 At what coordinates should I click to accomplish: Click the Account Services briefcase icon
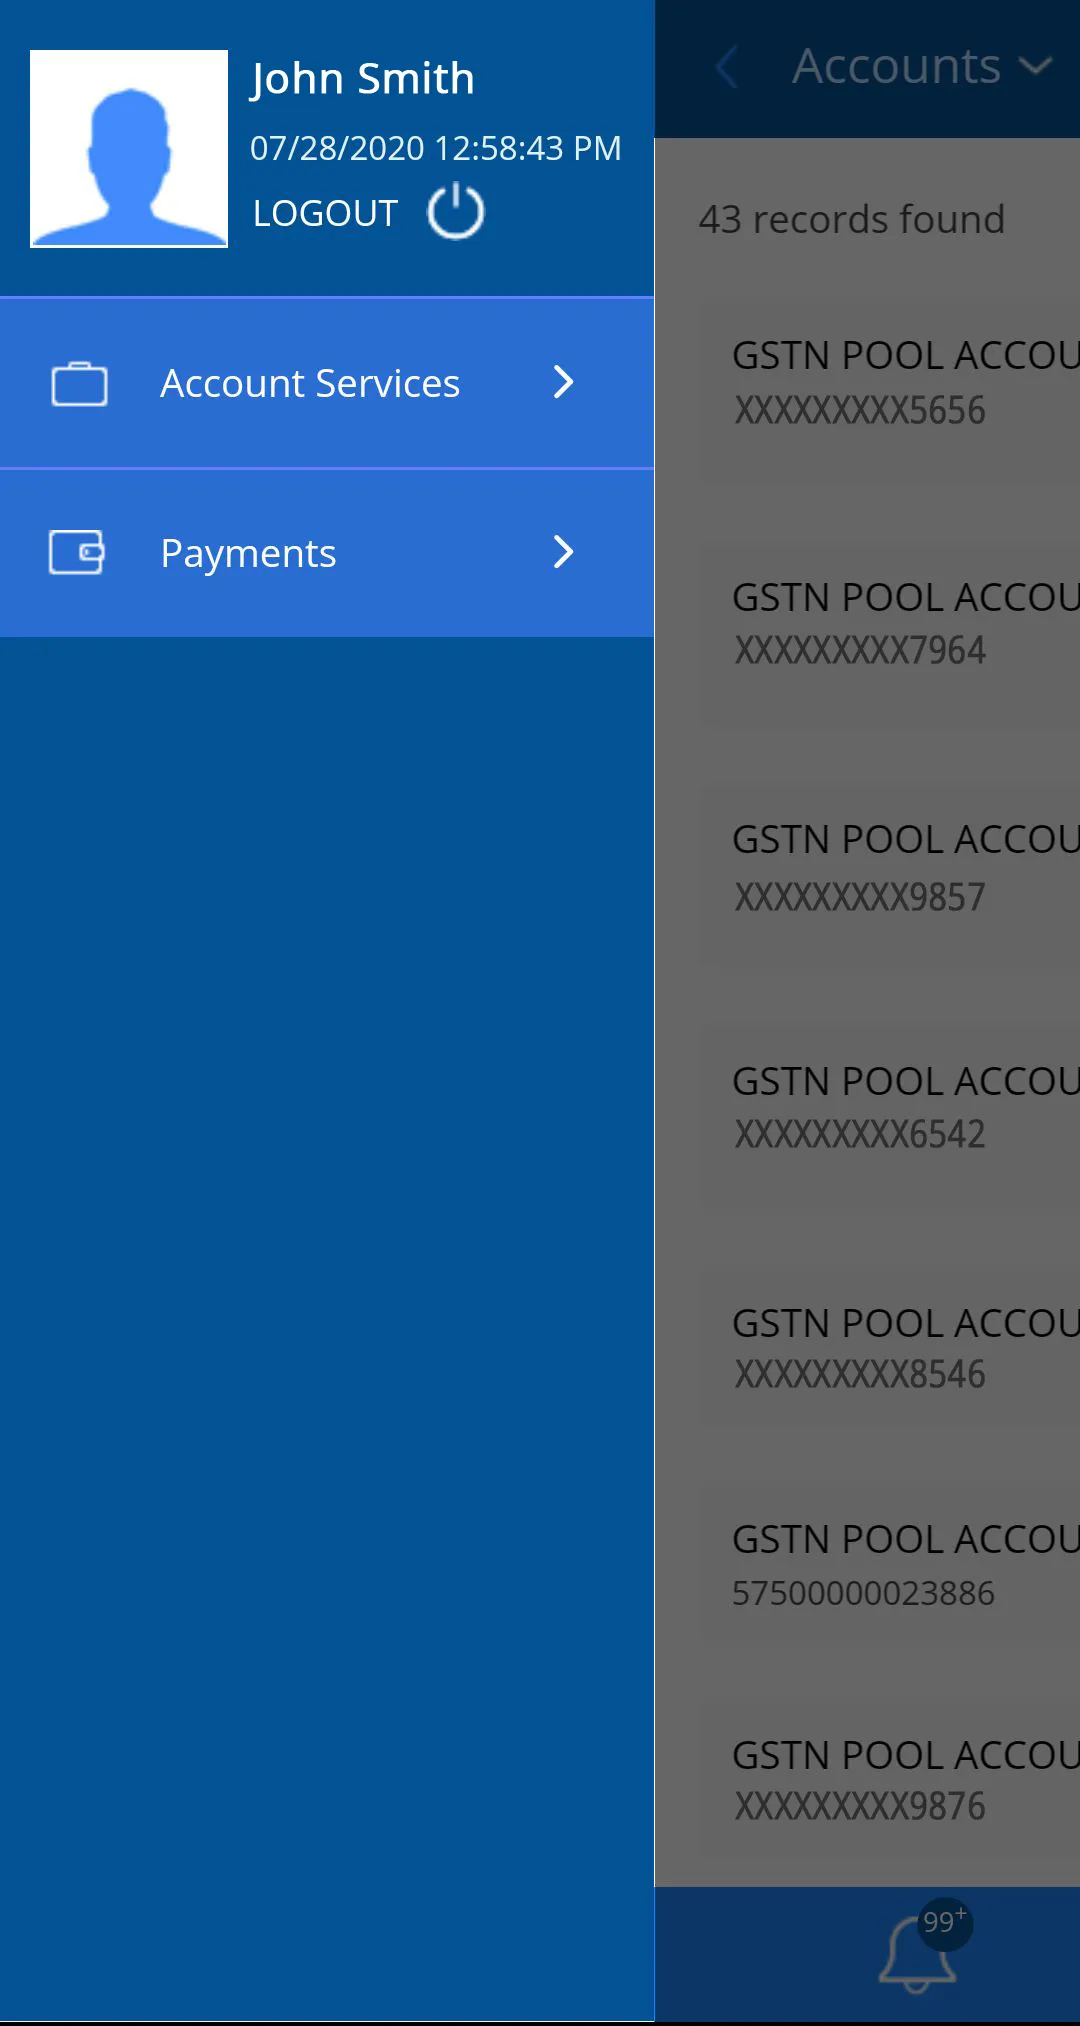tap(79, 384)
